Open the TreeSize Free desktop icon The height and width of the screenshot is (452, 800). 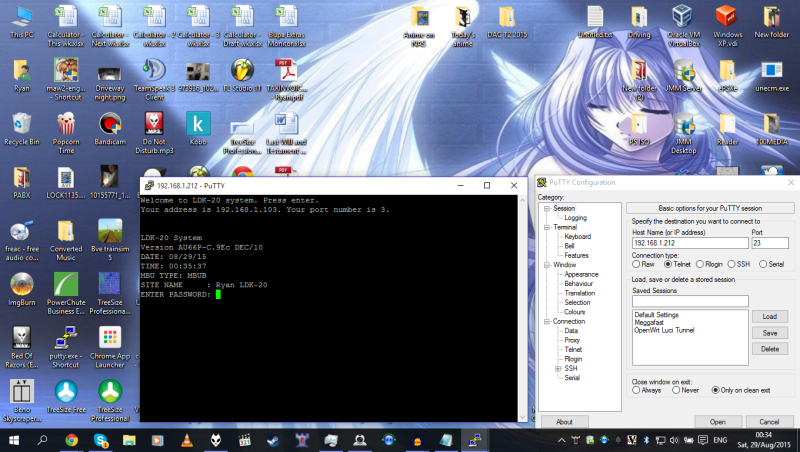[66, 397]
